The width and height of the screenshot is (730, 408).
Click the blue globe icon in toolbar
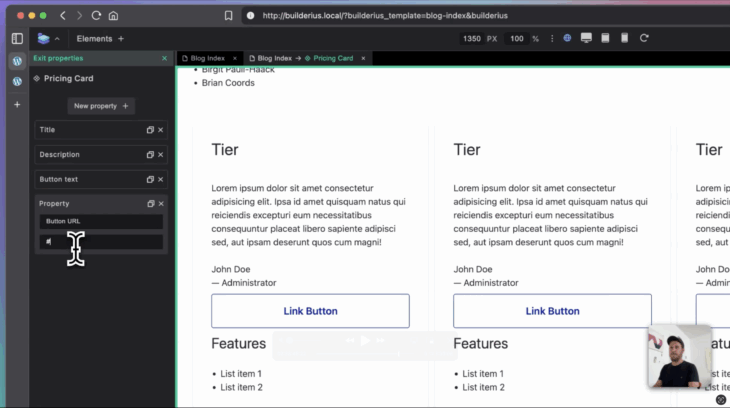[x=567, y=38]
